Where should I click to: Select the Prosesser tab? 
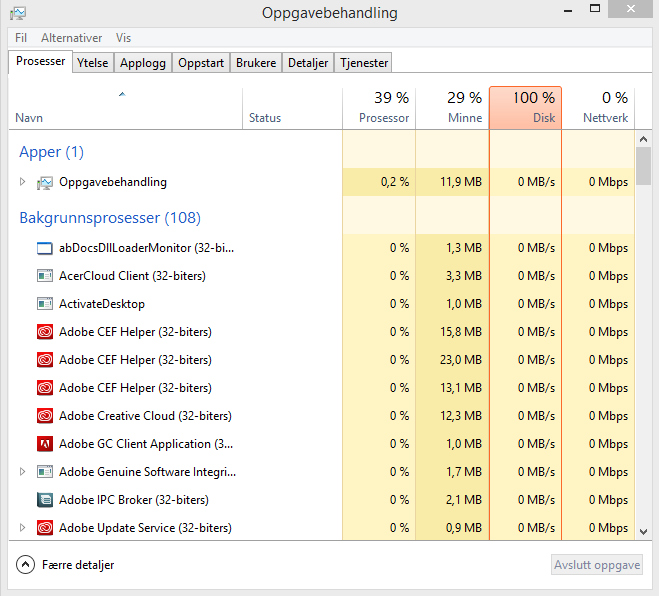pos(40,61)
